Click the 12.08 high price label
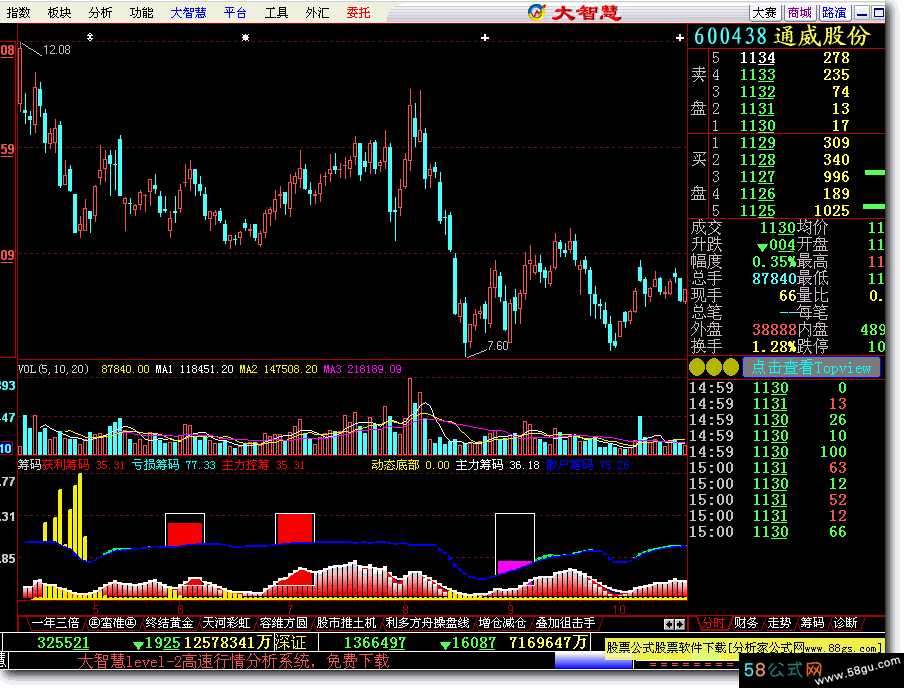 pyautogui.click(x=56, y=50)
